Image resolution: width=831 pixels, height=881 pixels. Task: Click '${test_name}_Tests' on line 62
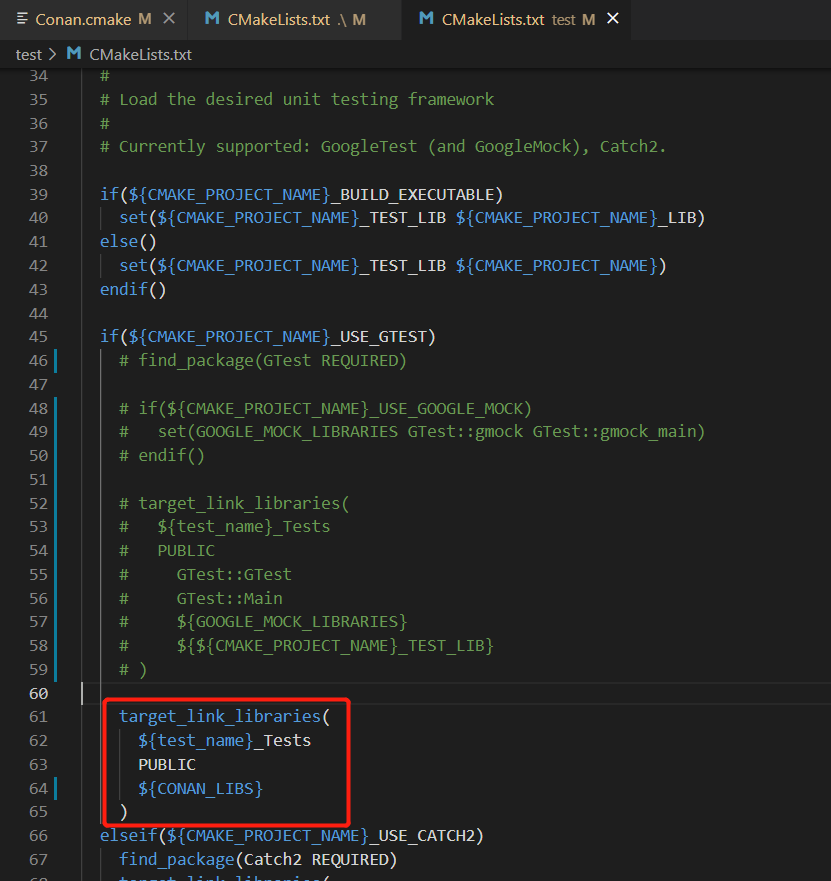[x=224, y=741]
